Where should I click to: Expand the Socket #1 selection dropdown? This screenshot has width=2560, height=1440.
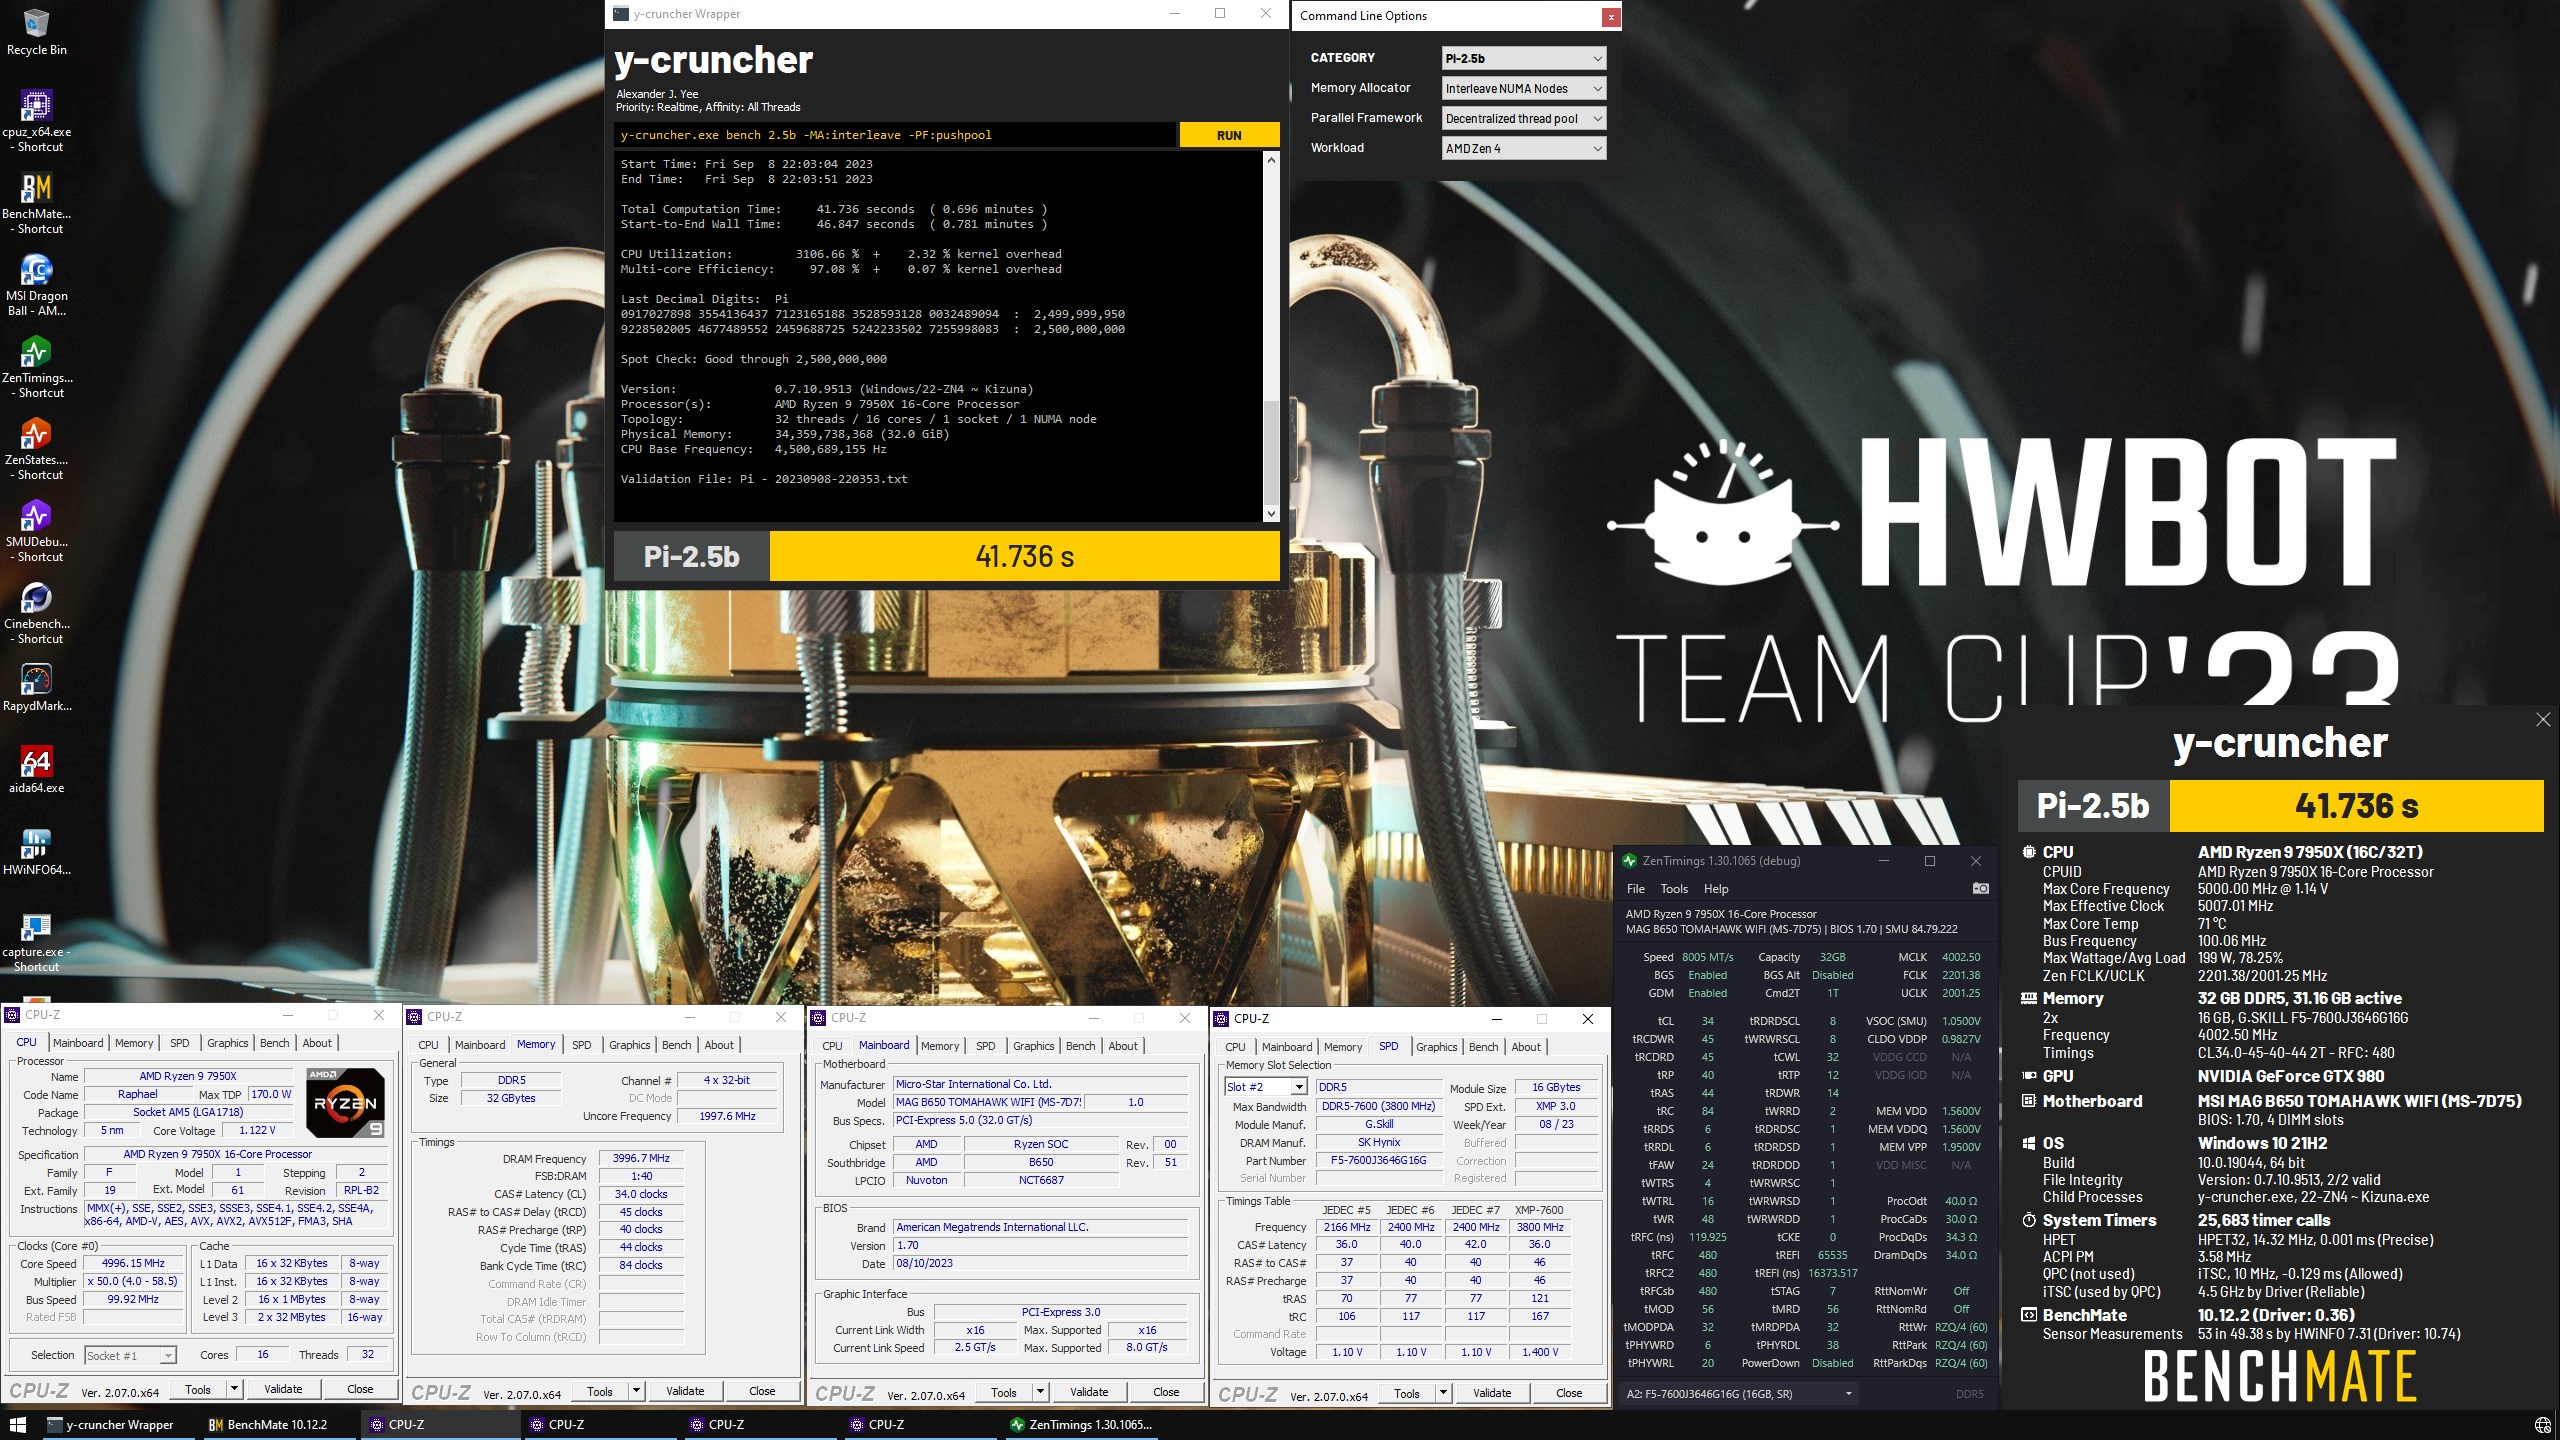point(130,1355)
